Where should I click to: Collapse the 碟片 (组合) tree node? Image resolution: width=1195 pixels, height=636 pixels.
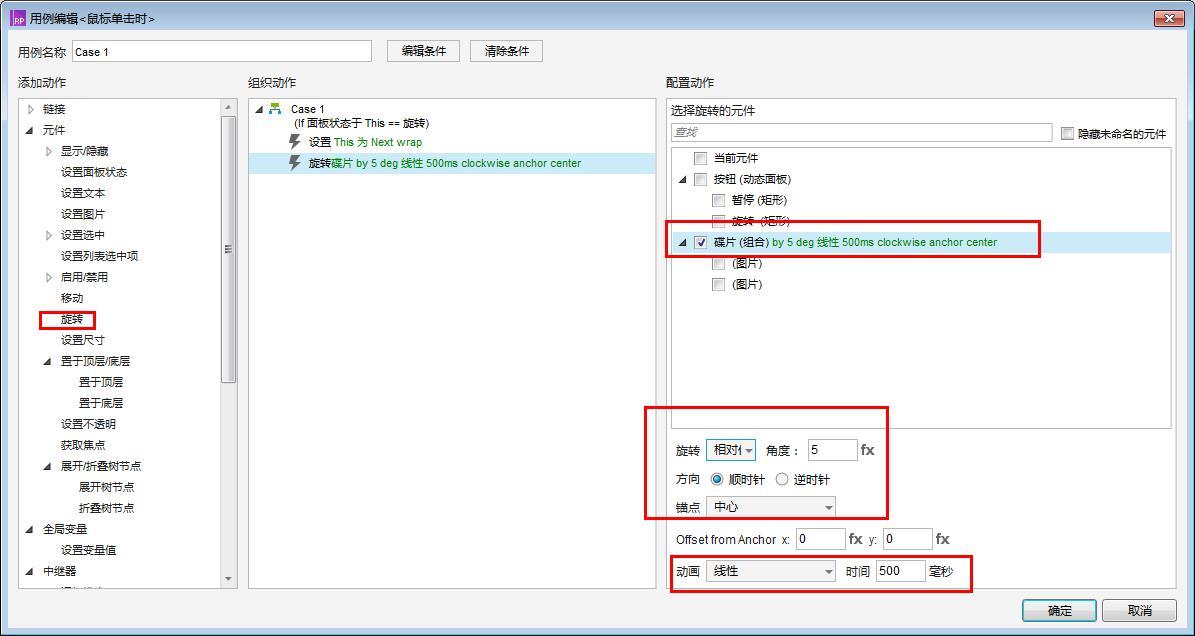682,243
